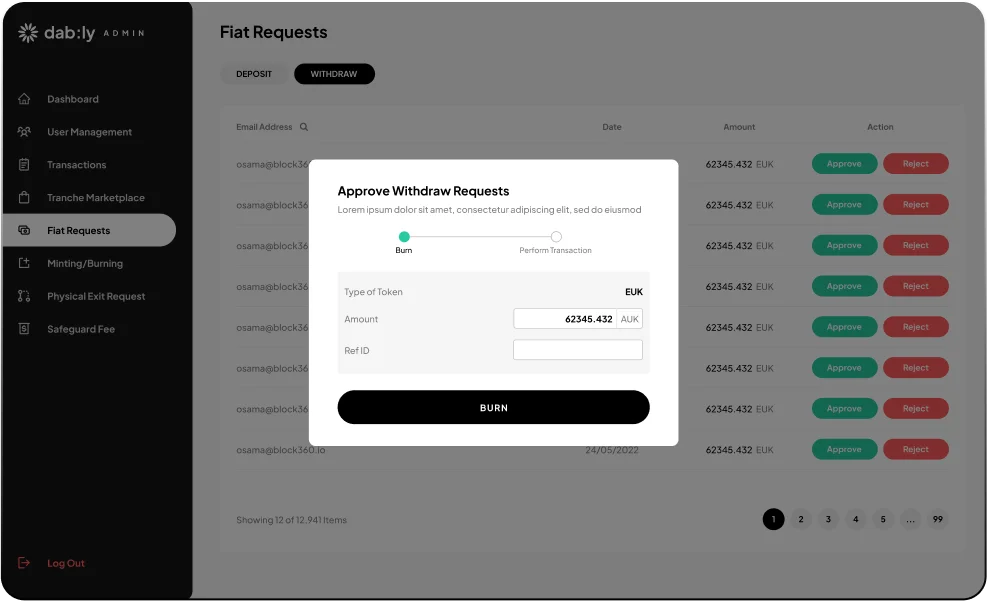Click the Safeguard Fee icon
The image size is (987, 601).
pos(24,329)
